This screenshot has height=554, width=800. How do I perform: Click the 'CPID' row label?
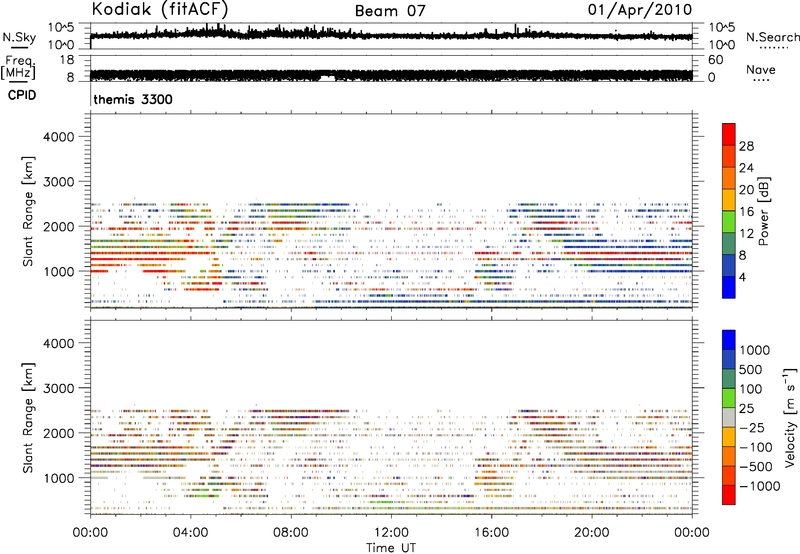coord(21,95)
